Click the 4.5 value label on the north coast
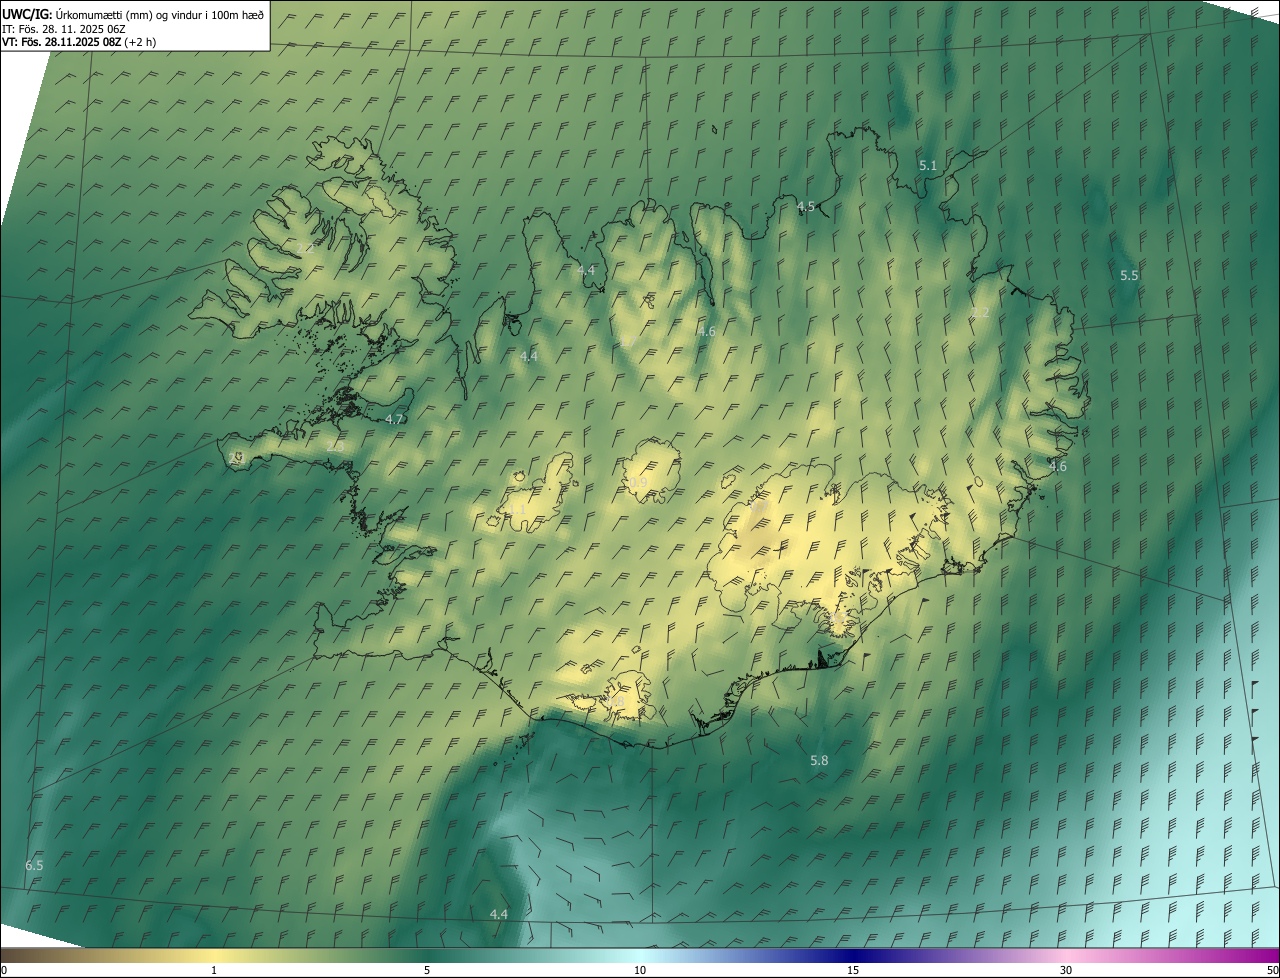 coord(805,206)
